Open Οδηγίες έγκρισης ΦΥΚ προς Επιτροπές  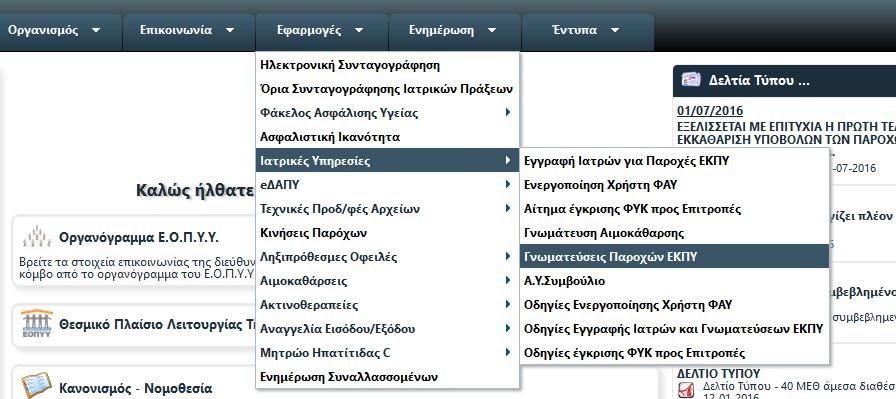click(x=674, y=353)
